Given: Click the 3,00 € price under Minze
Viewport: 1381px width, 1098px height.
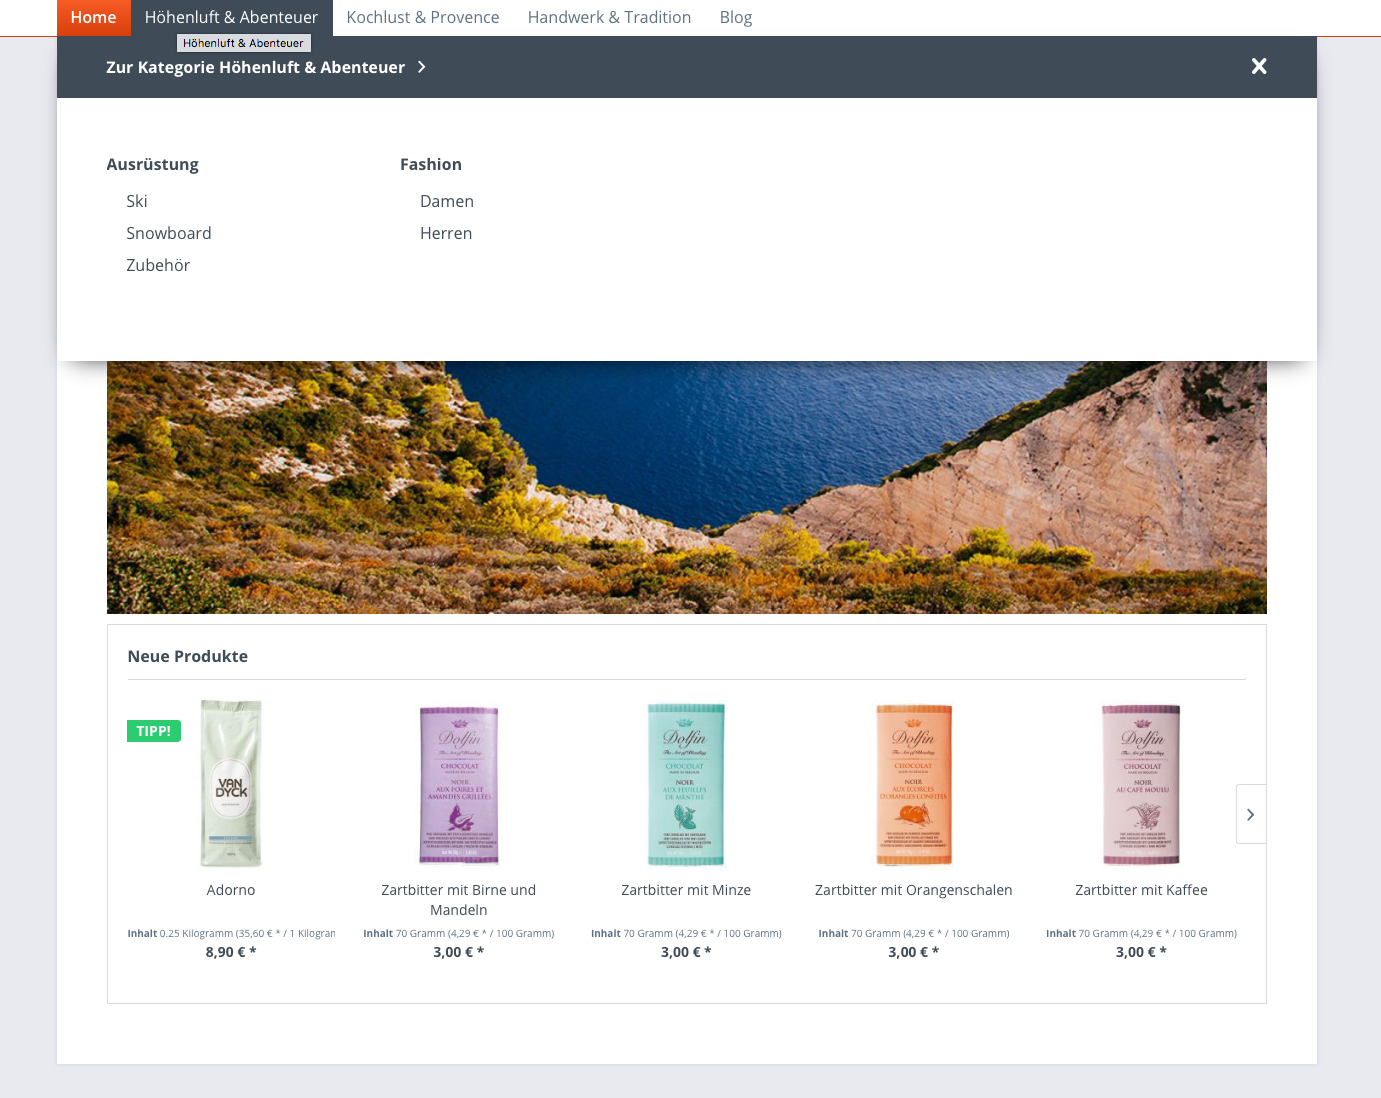Looking at the screenshot, I should coord(686,952).
